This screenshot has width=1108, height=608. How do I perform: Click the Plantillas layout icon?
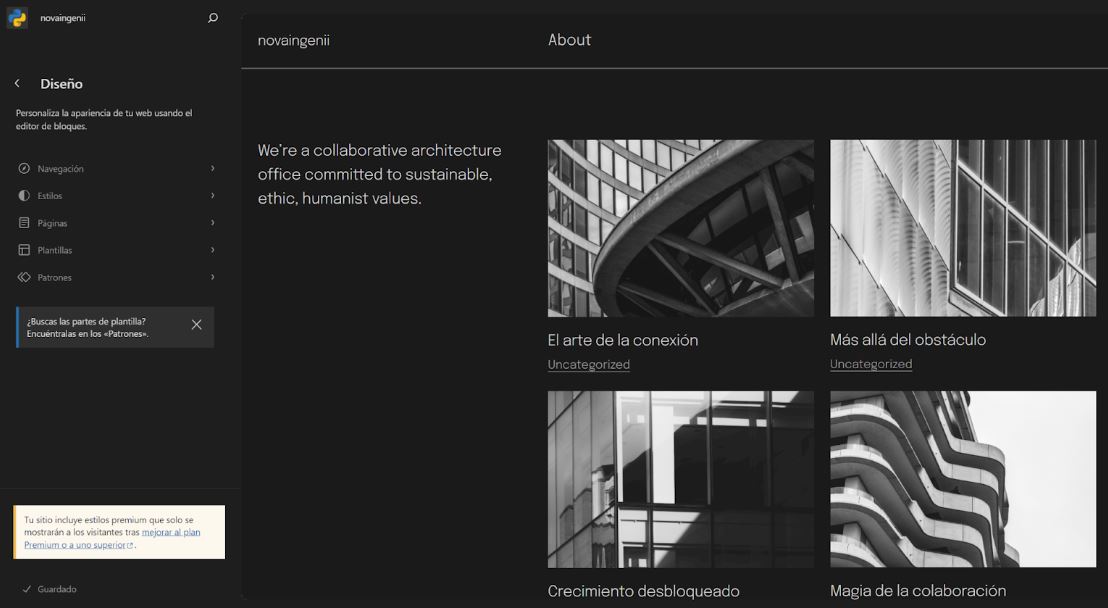coord(24,250)
